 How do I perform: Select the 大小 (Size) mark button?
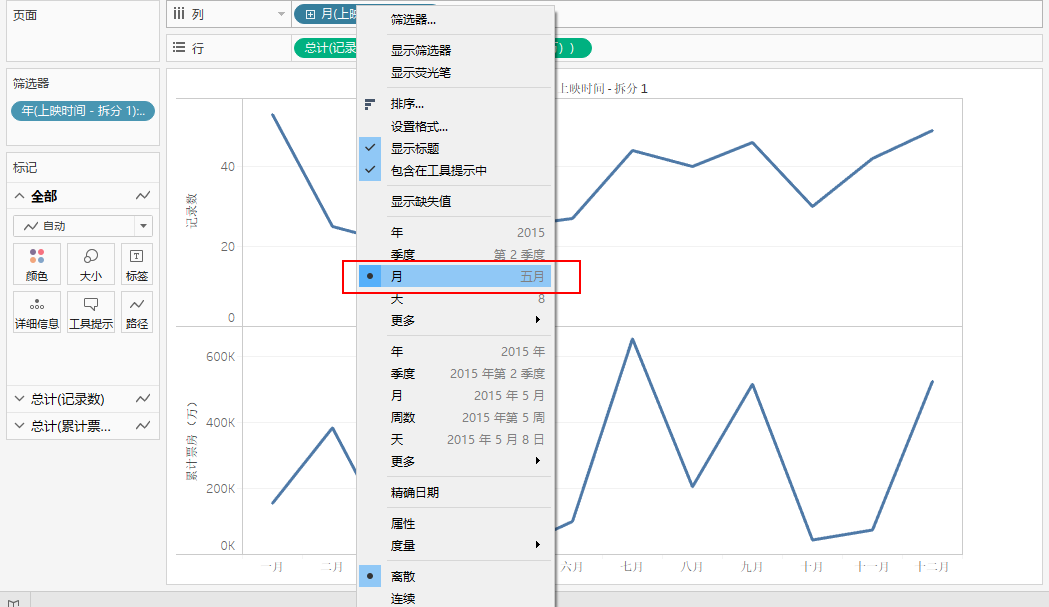[90, 263]
